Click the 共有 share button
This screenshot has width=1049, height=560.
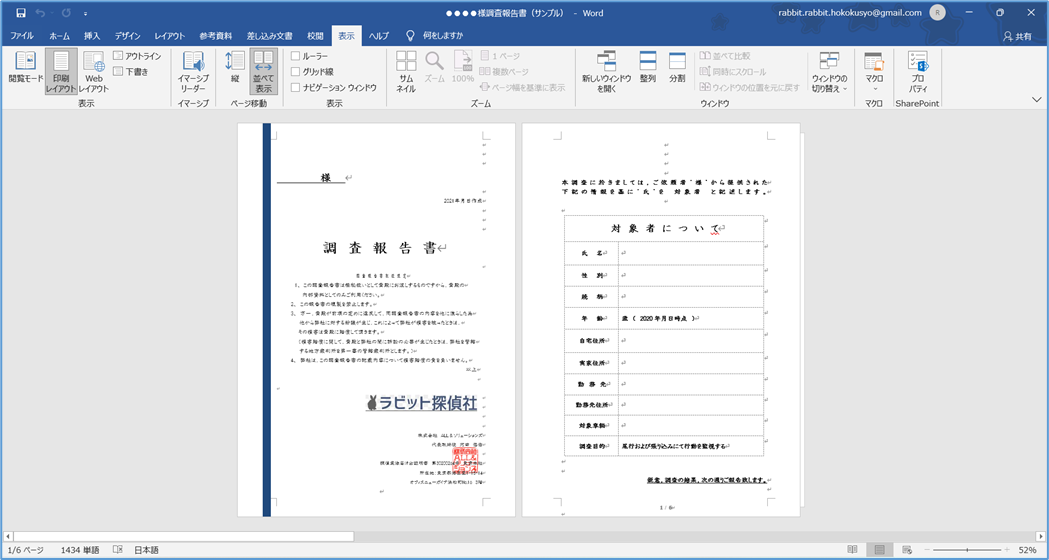pos(1017,36)
